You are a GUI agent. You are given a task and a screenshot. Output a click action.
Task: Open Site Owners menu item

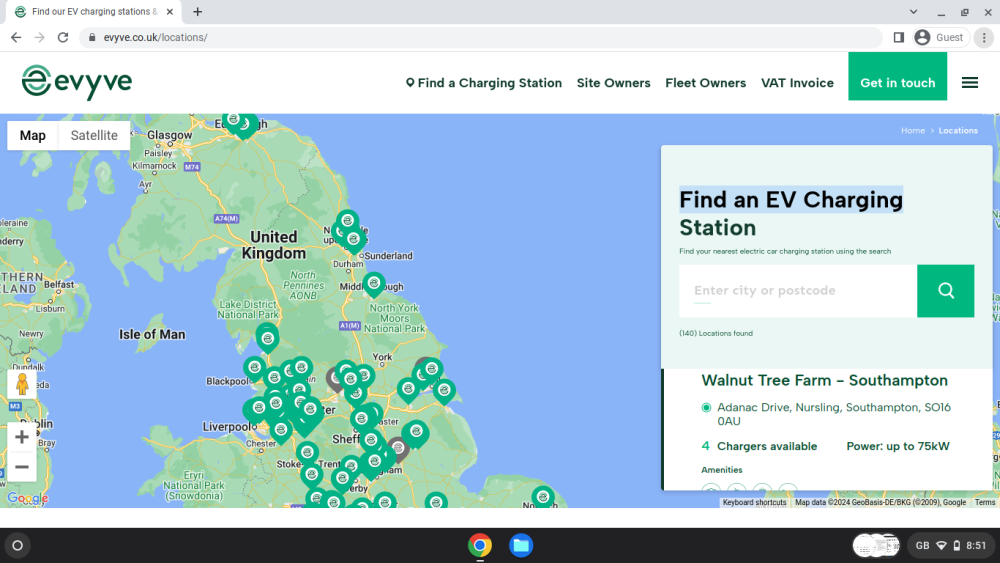(614, 83)
